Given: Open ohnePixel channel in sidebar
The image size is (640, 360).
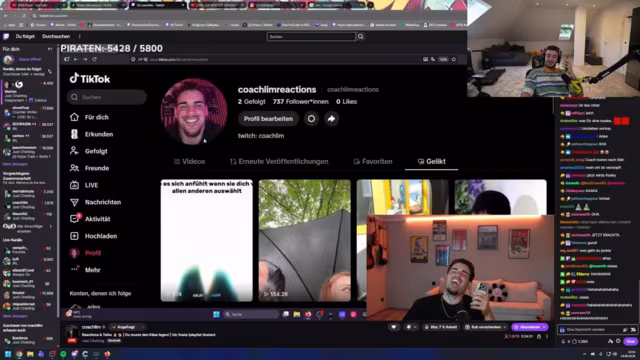Looking at the screenshot, I should (x=28, y=112).
